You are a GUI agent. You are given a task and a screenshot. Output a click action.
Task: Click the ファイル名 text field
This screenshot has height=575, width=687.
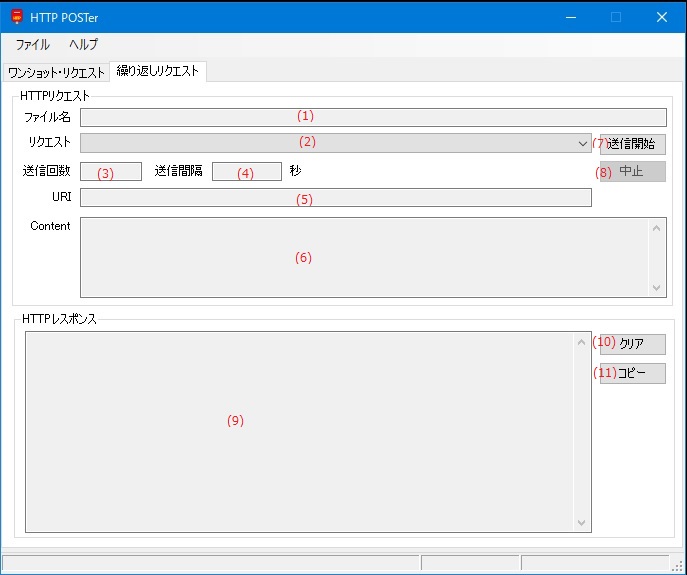(373, 117)
